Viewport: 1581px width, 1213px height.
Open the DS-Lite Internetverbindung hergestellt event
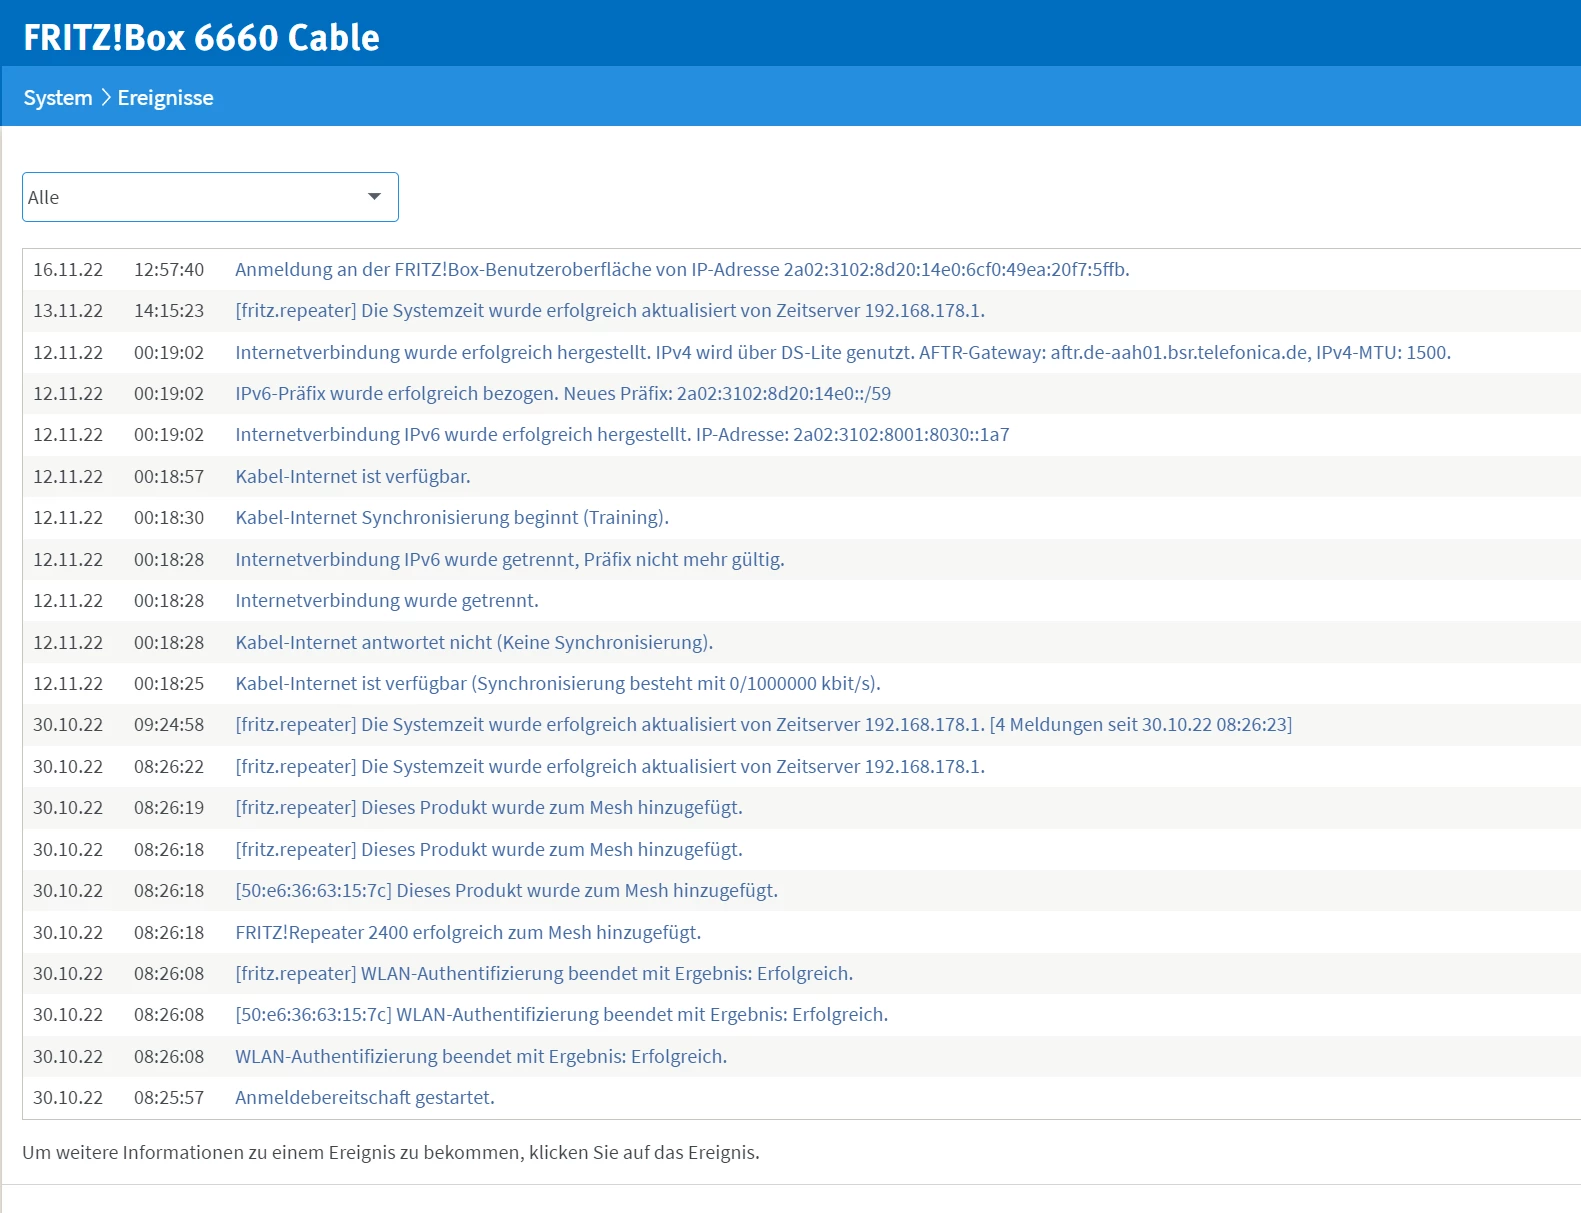pos(843,352)
